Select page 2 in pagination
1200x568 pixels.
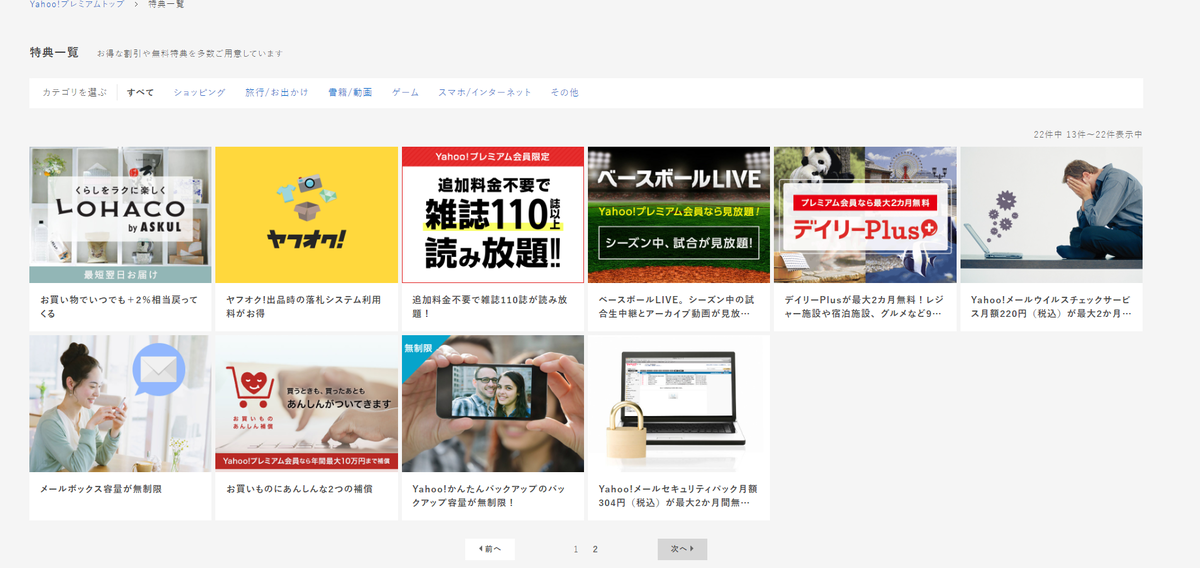click(595, 549)
